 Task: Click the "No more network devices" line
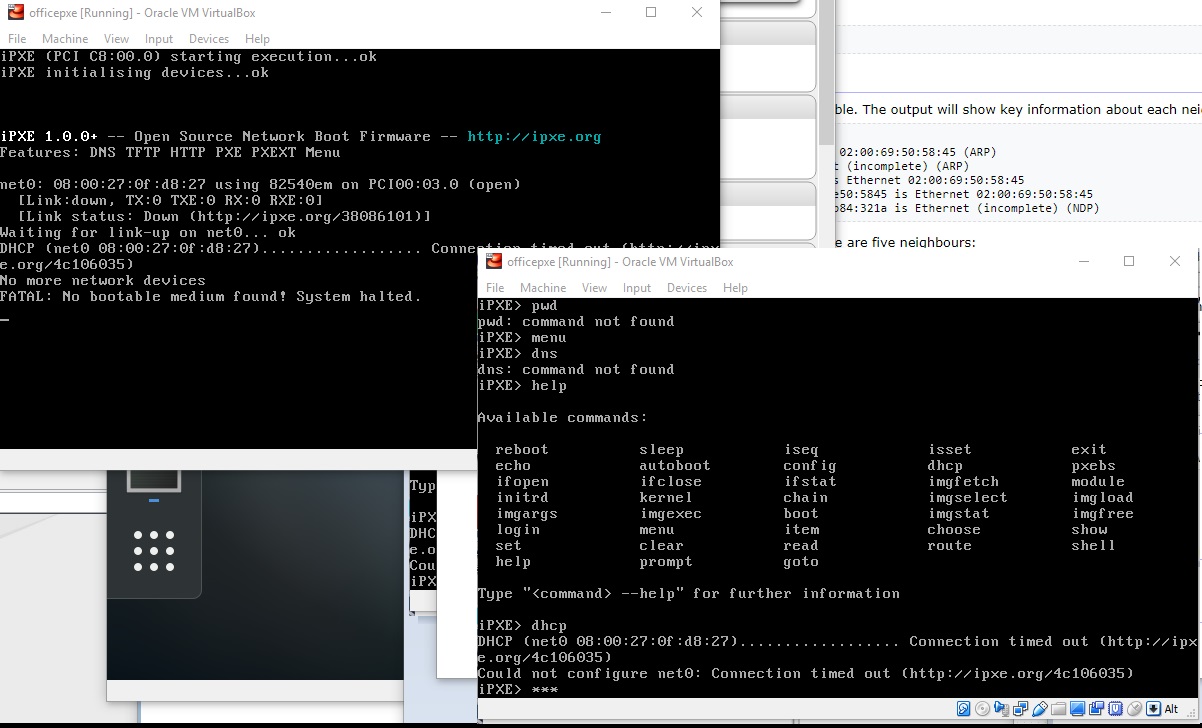(103, 281)
